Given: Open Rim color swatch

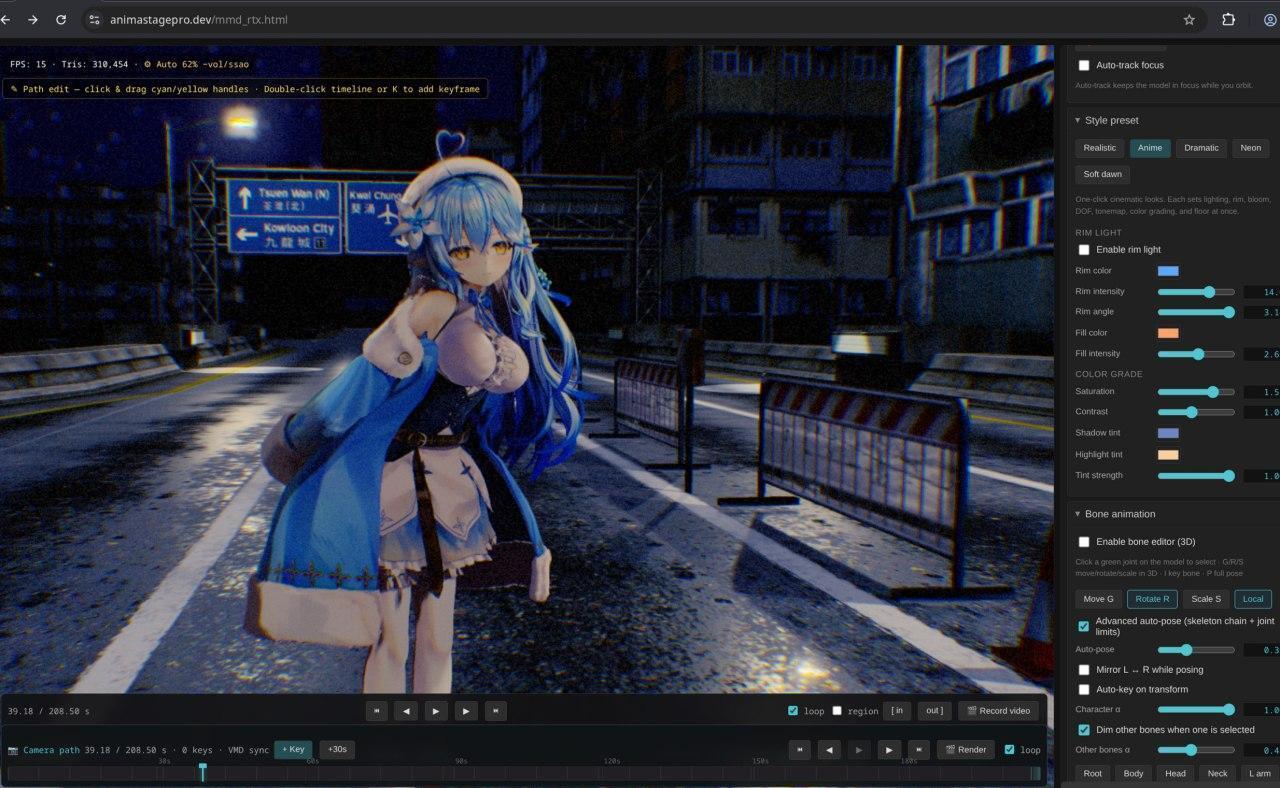Looking at the screenshot, I should coord(1168,271).
